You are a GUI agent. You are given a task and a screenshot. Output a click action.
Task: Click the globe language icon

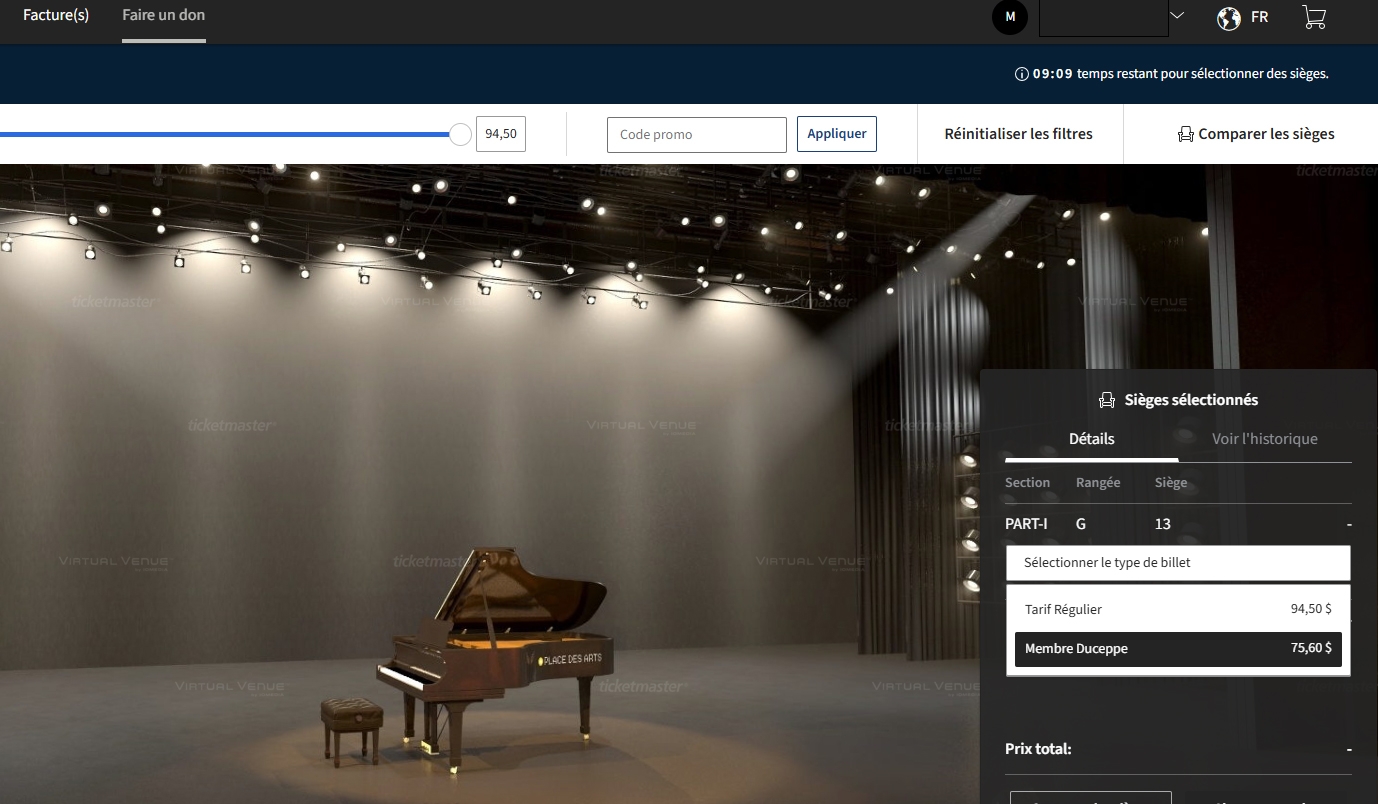[1229, 18]
